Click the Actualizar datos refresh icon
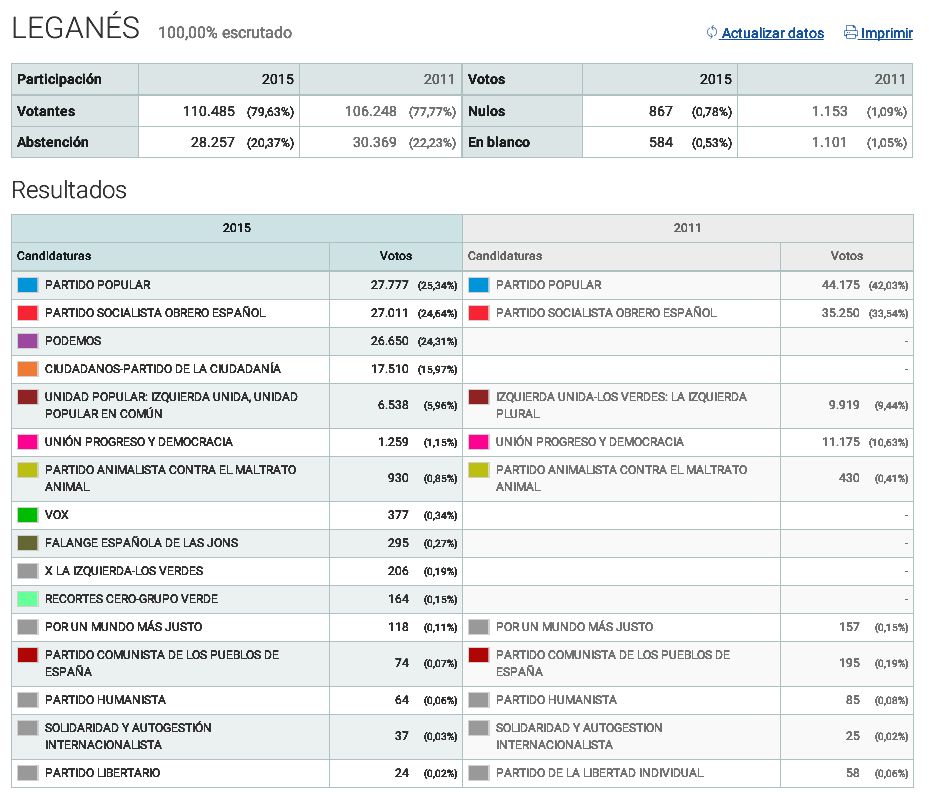 coord(712,32)
